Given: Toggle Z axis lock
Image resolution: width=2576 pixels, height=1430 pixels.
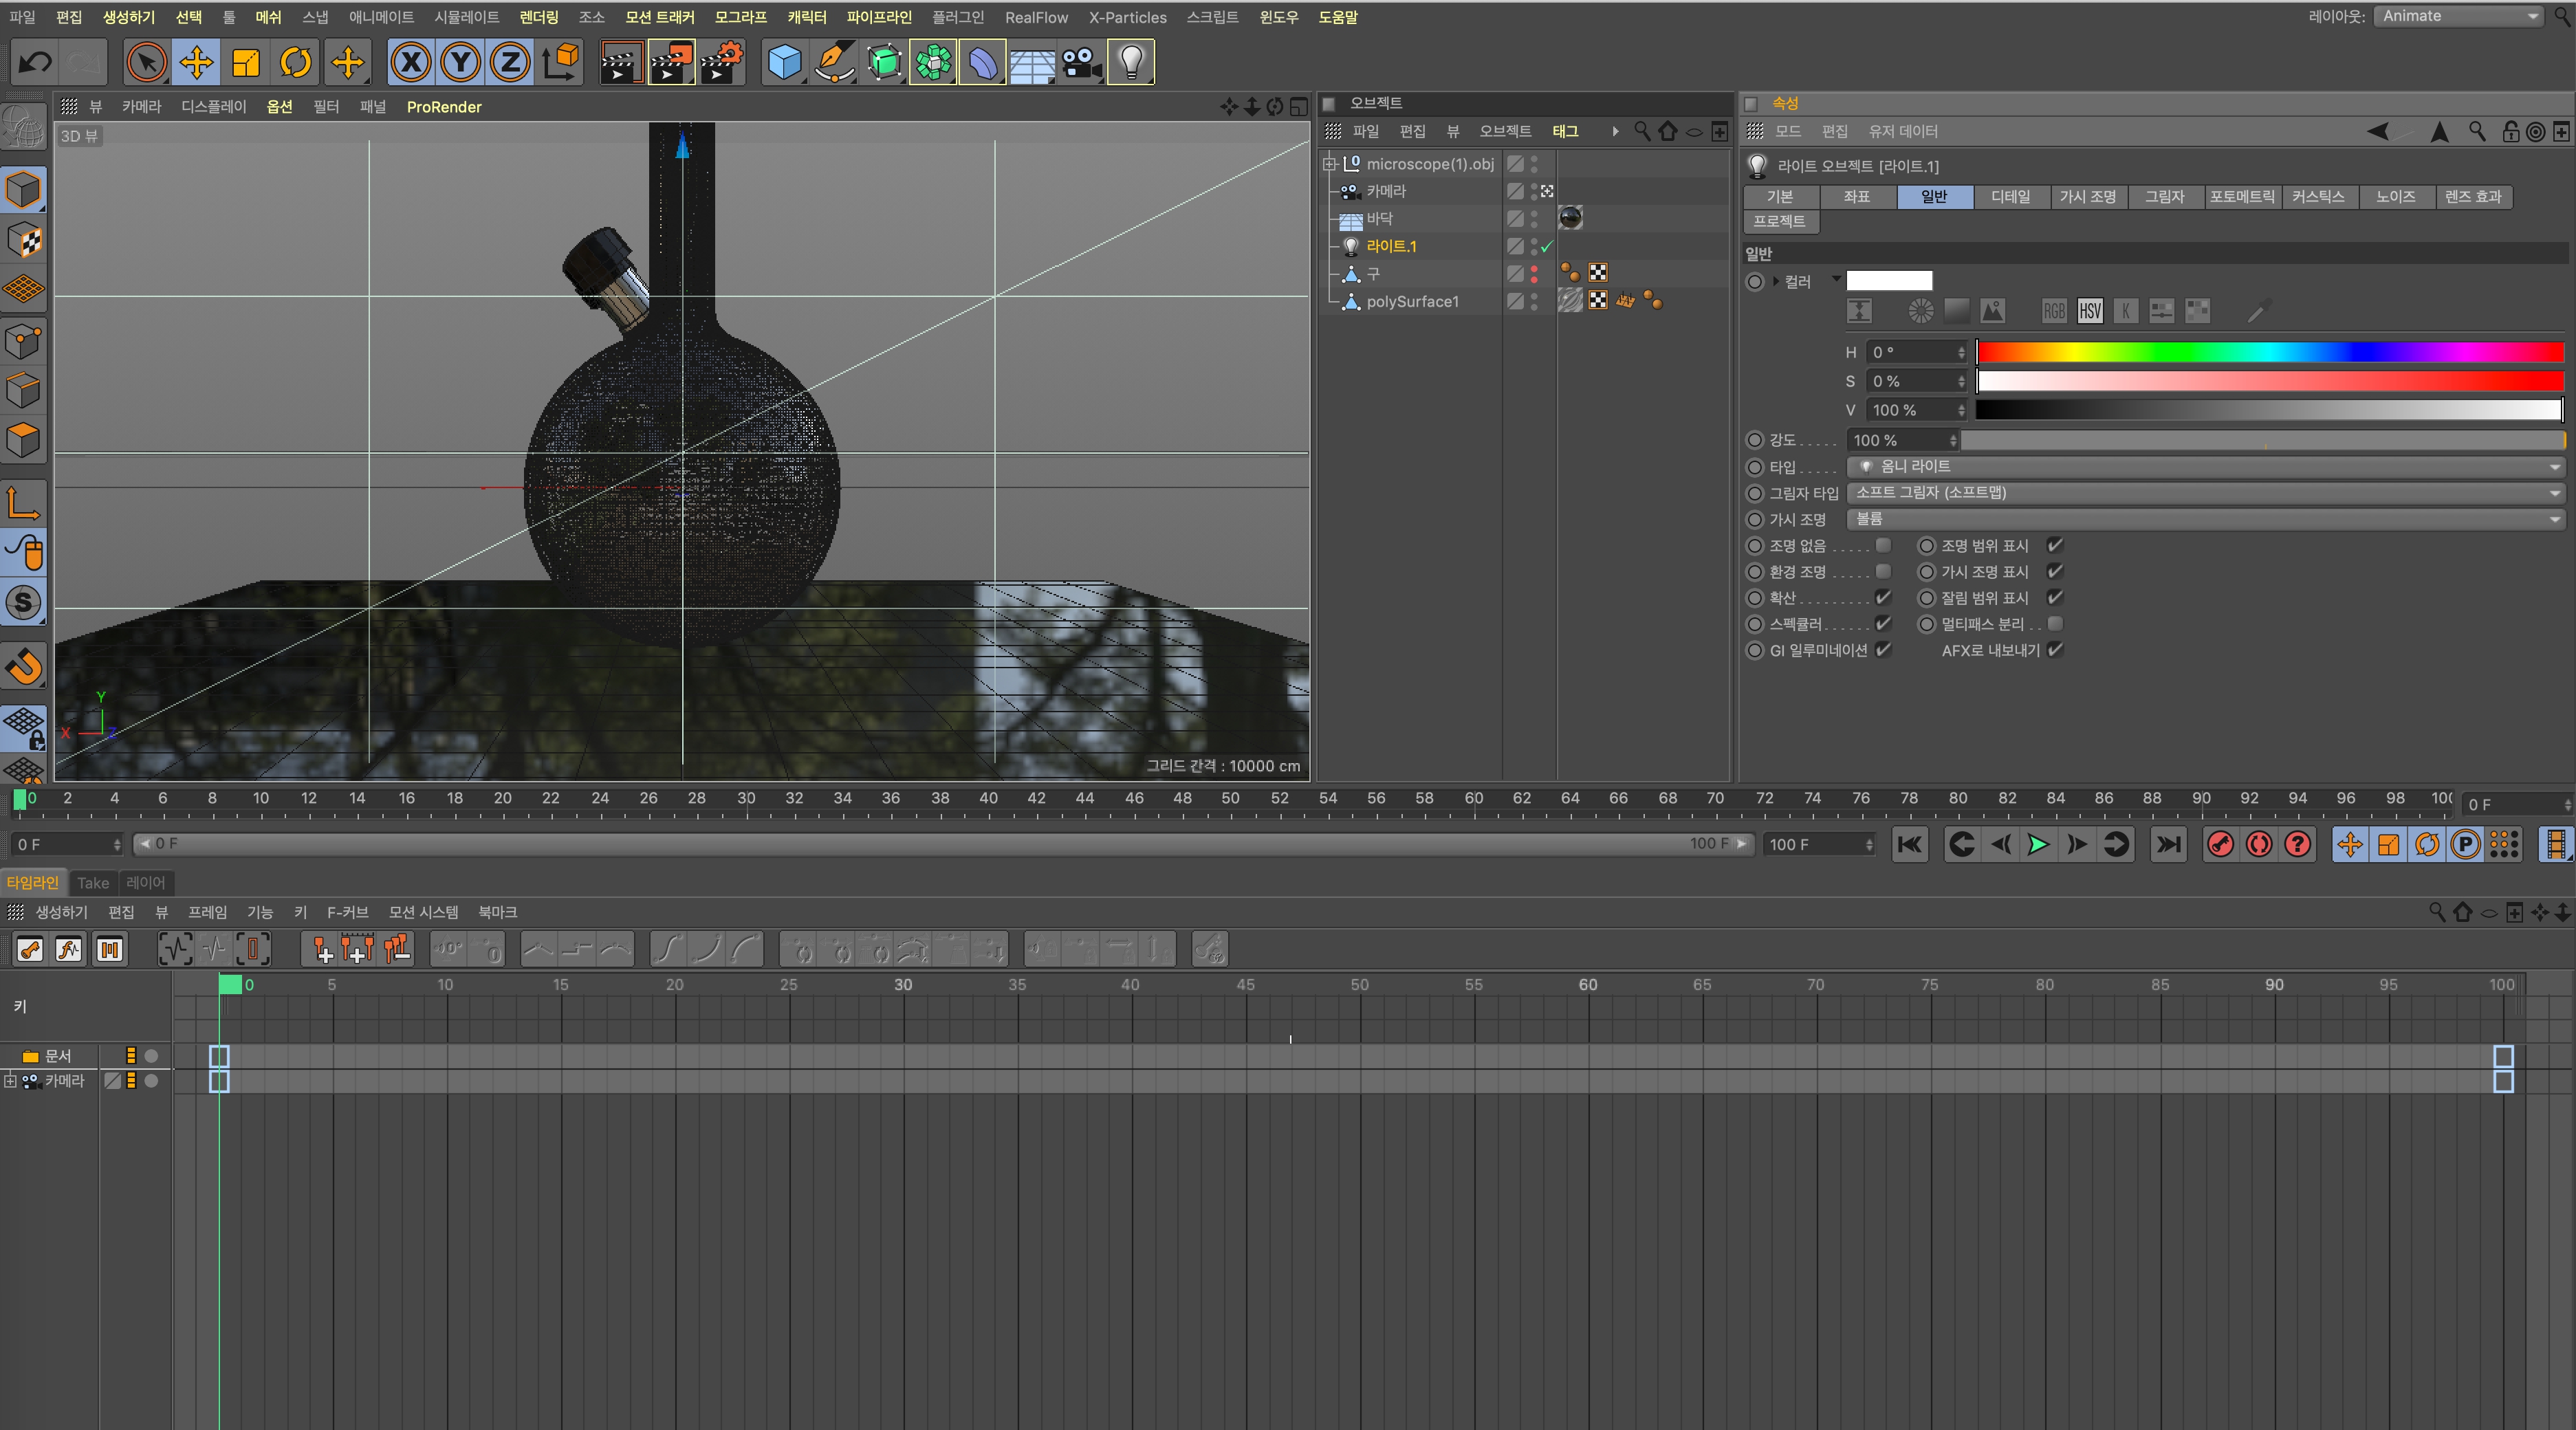Looking at the screenshot, I should (x=510, y=62).
